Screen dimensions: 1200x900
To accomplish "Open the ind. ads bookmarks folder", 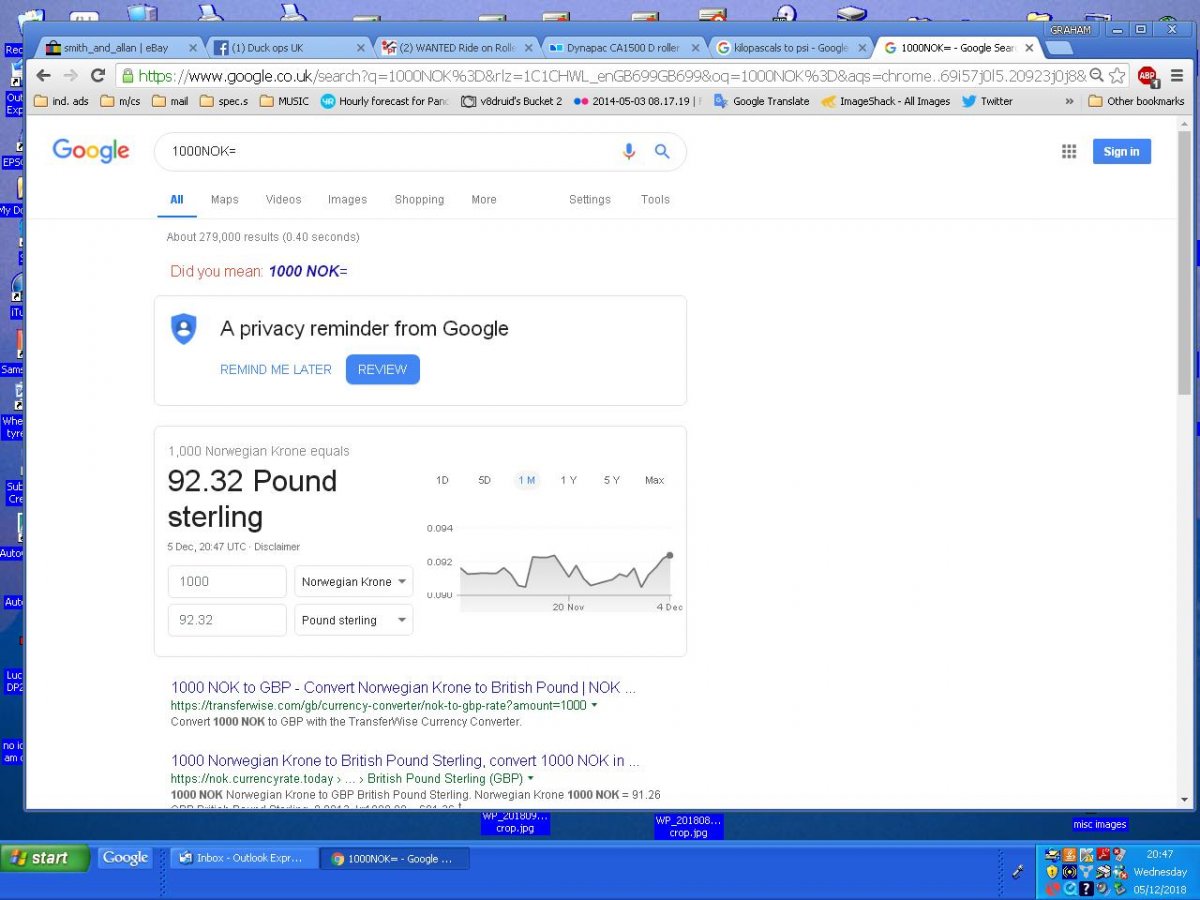I will pyautogui.click(x=61, y=101).
